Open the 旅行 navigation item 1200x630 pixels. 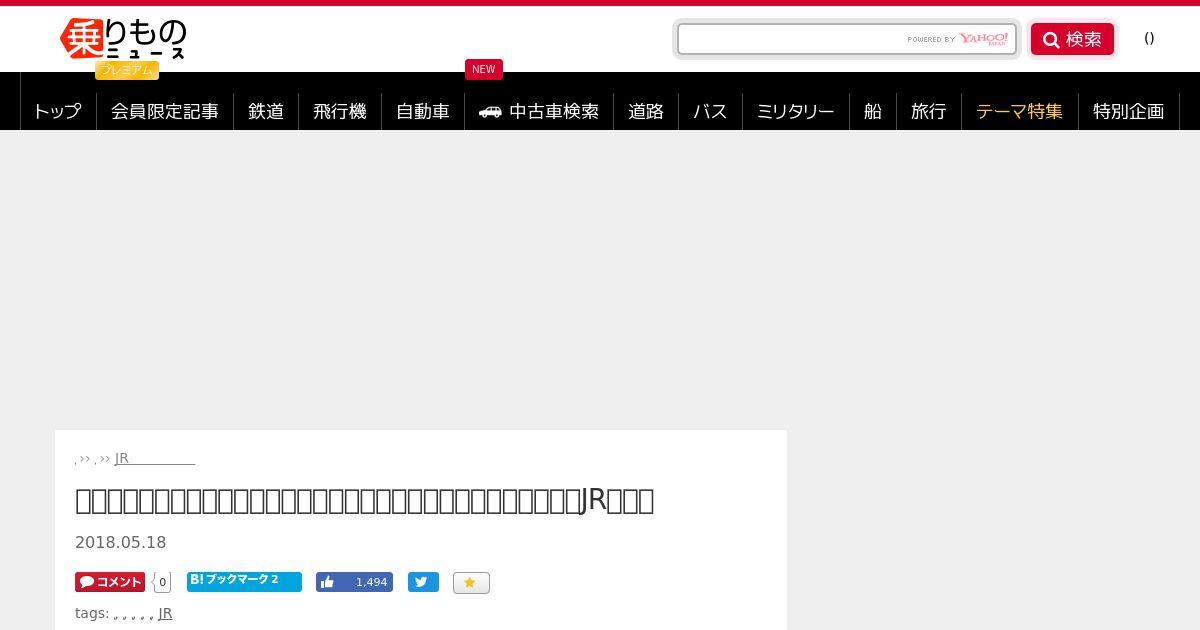pyautogui.click(x=929, y=111)
